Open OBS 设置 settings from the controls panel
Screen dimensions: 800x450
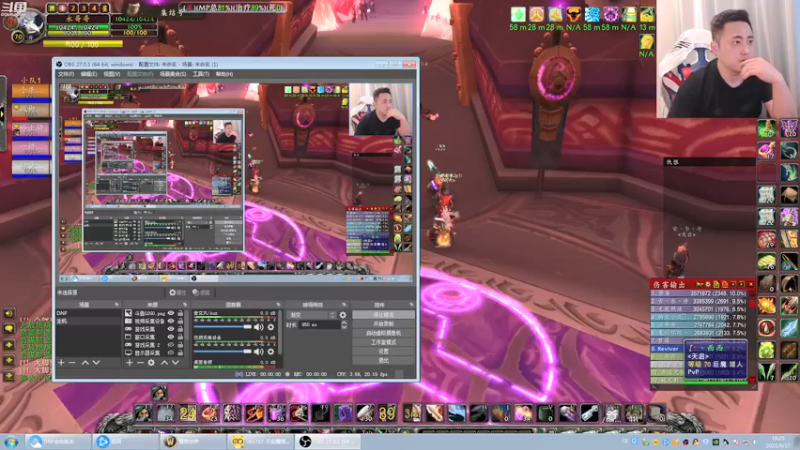coord(383,351)
